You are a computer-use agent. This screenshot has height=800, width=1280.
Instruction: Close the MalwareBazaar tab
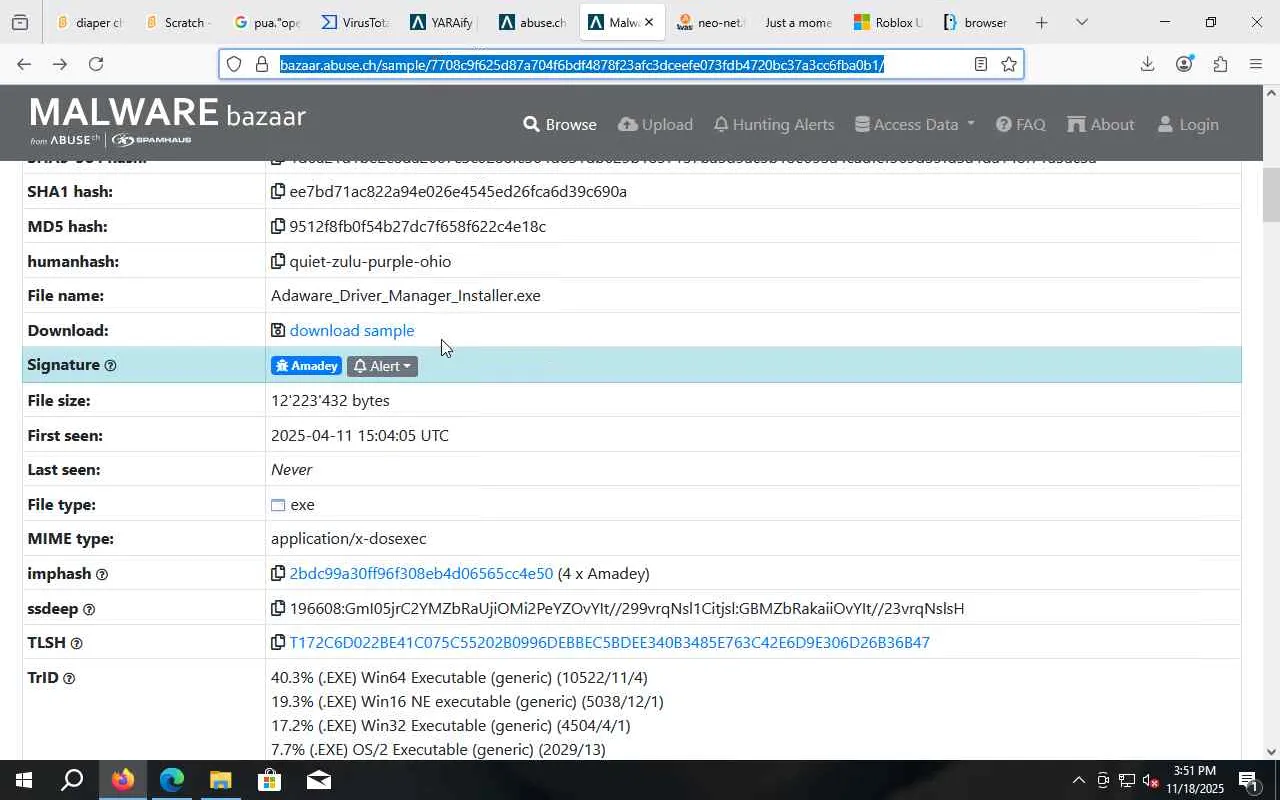[x=649, y=22]
